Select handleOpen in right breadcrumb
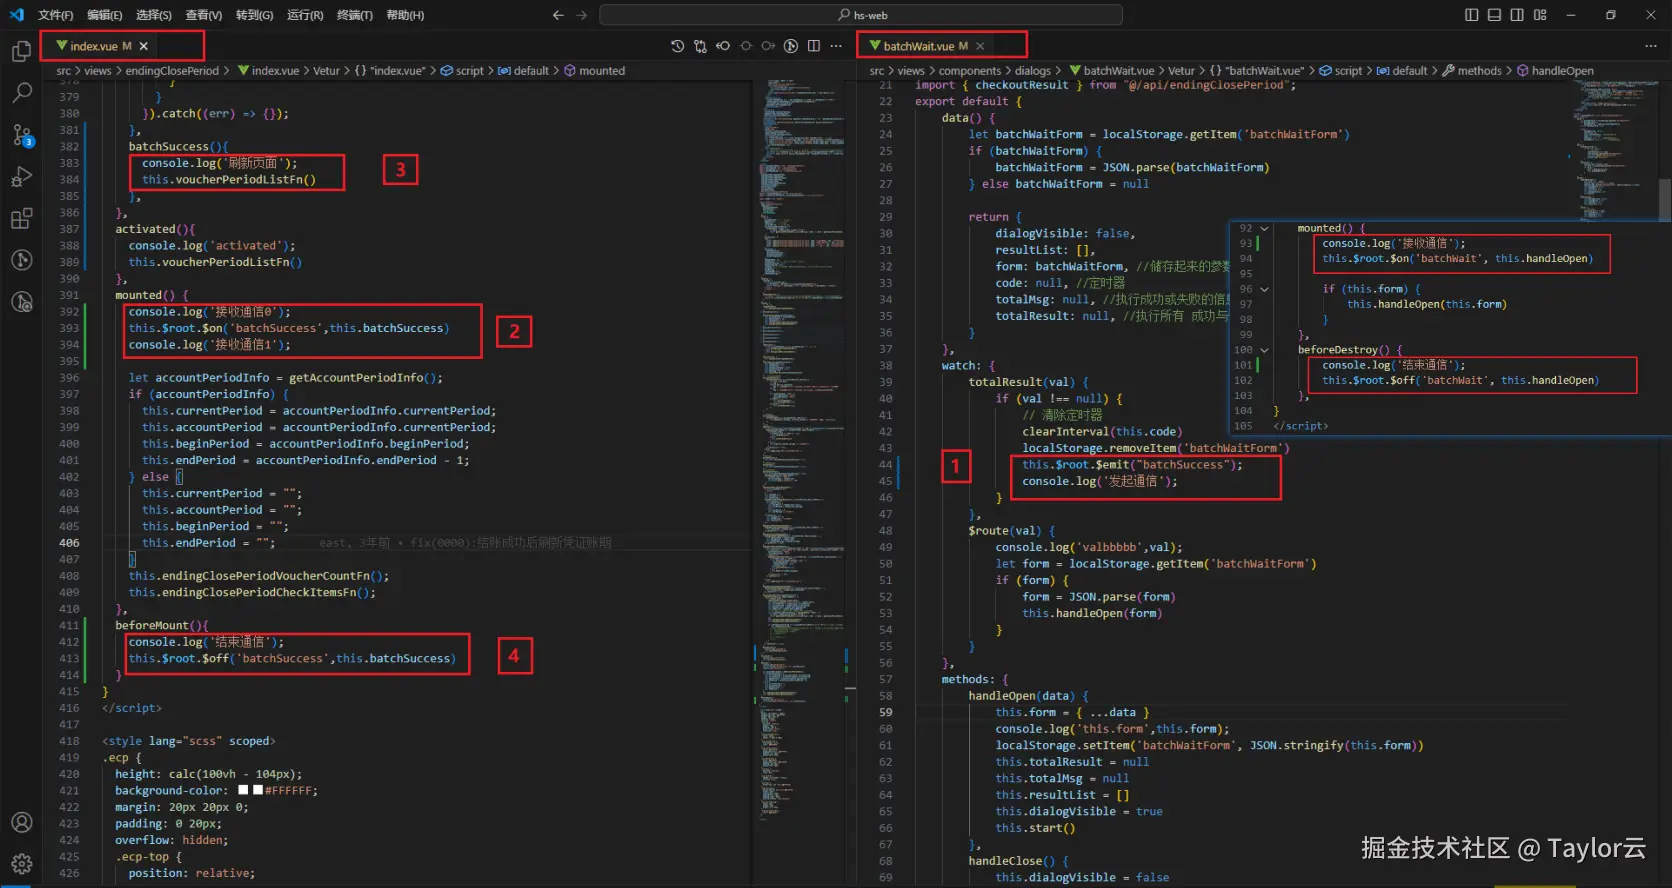 click(1555, 71)
